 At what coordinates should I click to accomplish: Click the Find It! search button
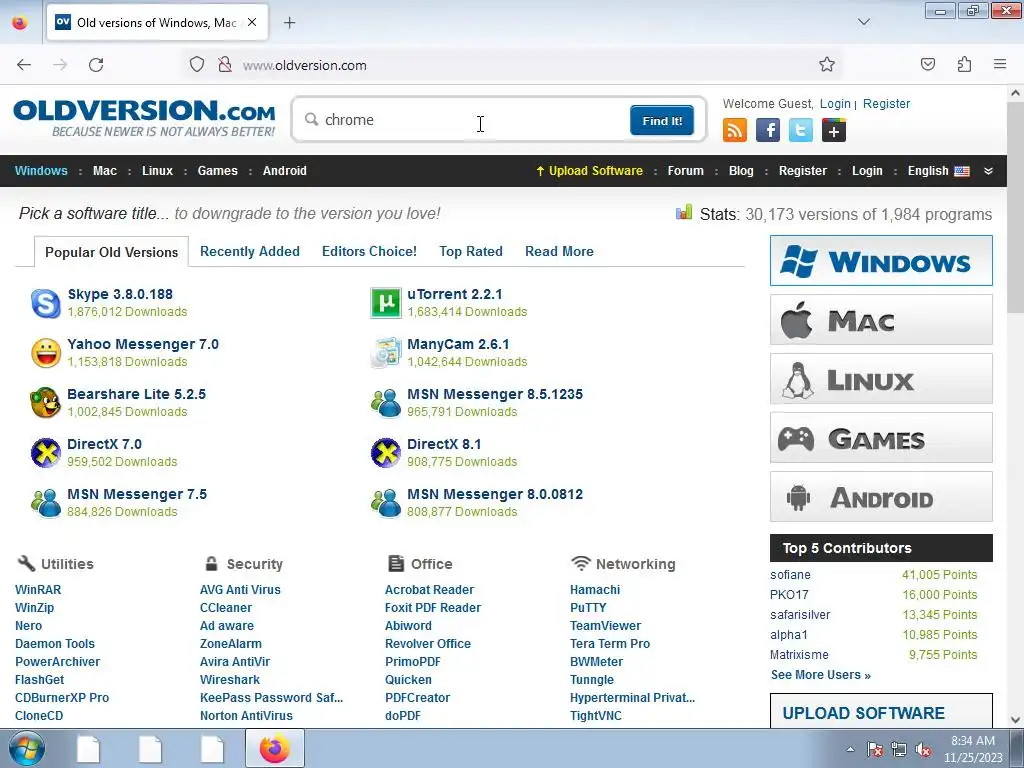point(662,121)
